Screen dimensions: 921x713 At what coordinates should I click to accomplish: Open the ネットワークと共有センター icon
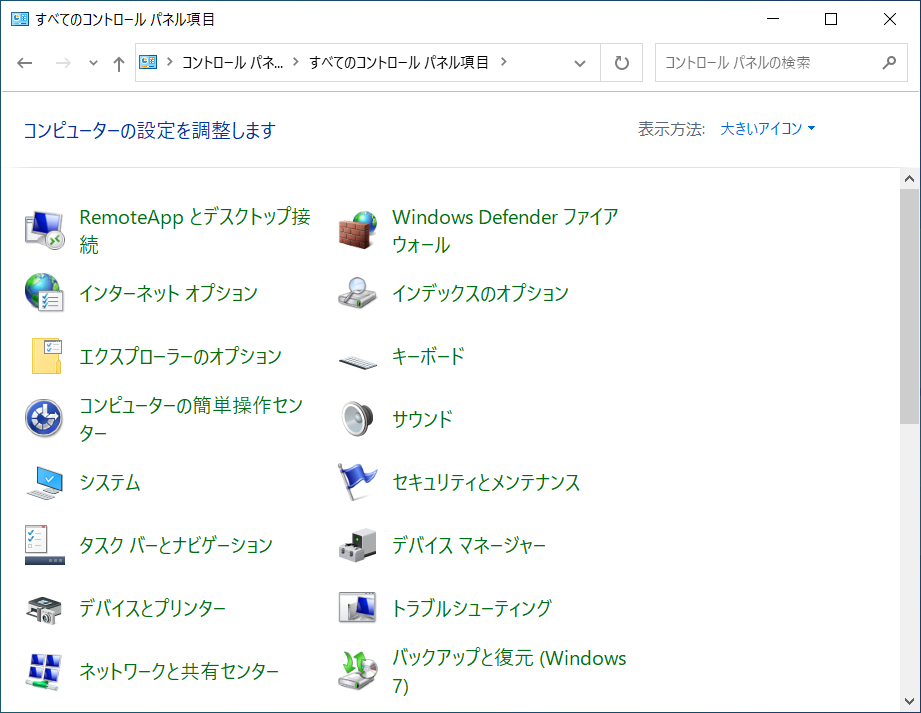tap(44, 671)
